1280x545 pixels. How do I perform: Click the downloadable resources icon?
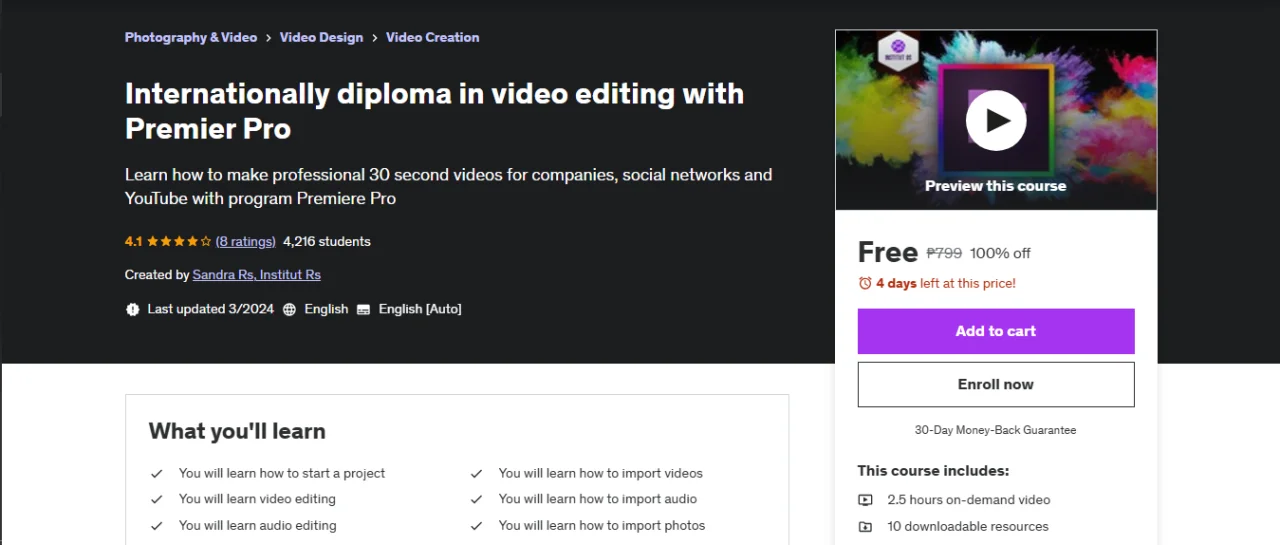[865, 527]
